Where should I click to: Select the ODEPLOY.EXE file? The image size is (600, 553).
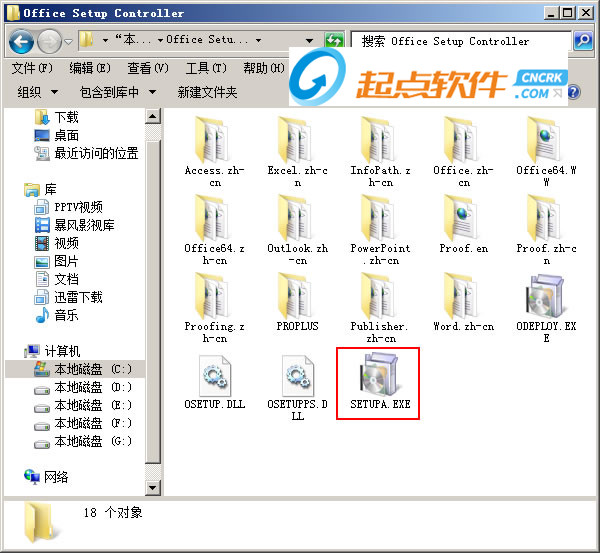(x=546, y=308)
